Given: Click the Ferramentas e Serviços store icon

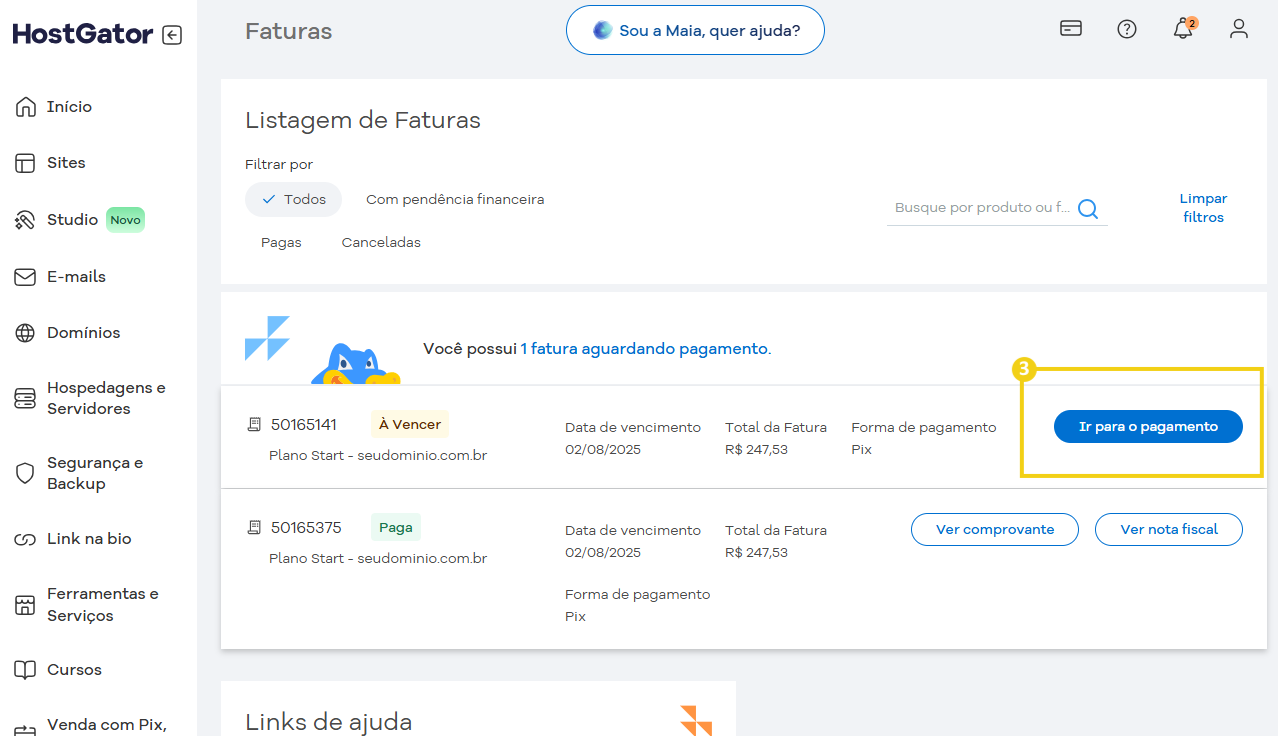Looking at the screenshot, I should click(25, 605).
